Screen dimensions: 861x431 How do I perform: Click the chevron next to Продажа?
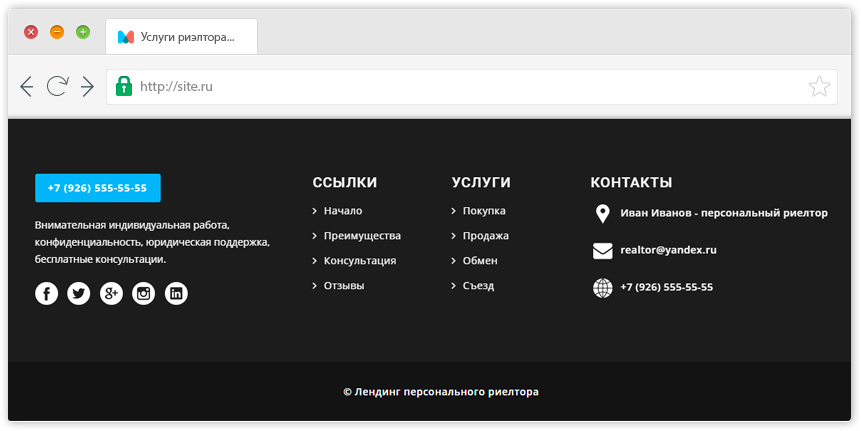tap(454, 236)
